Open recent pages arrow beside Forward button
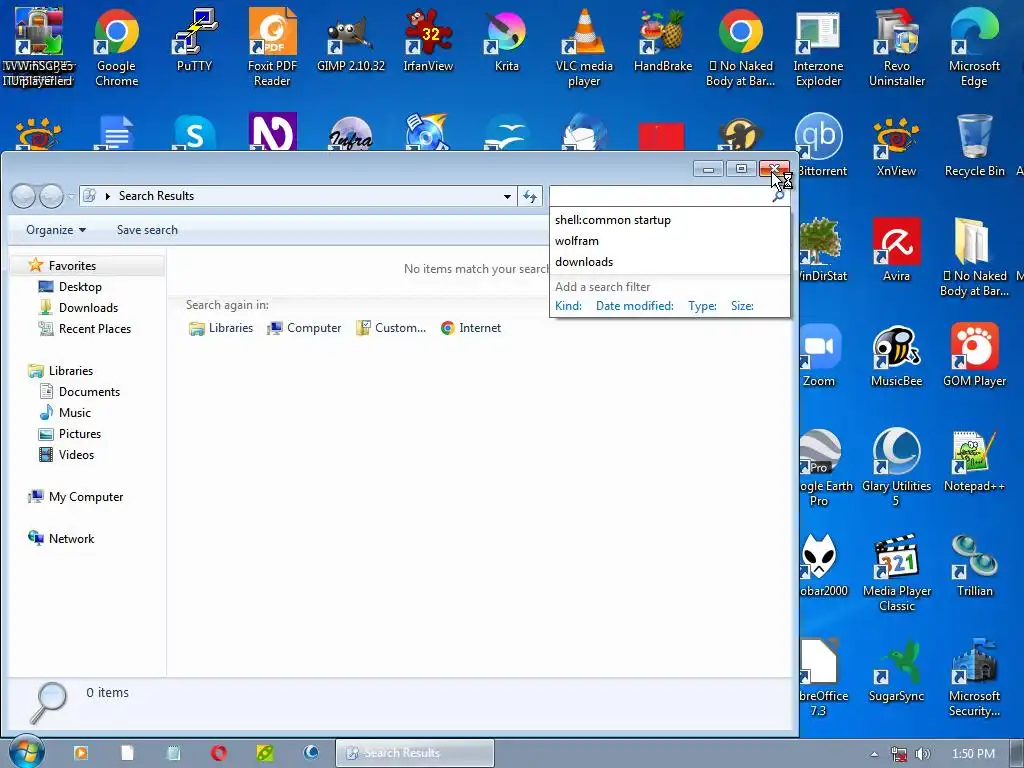This screenshot has height=768, width=1024. point(71,196)
